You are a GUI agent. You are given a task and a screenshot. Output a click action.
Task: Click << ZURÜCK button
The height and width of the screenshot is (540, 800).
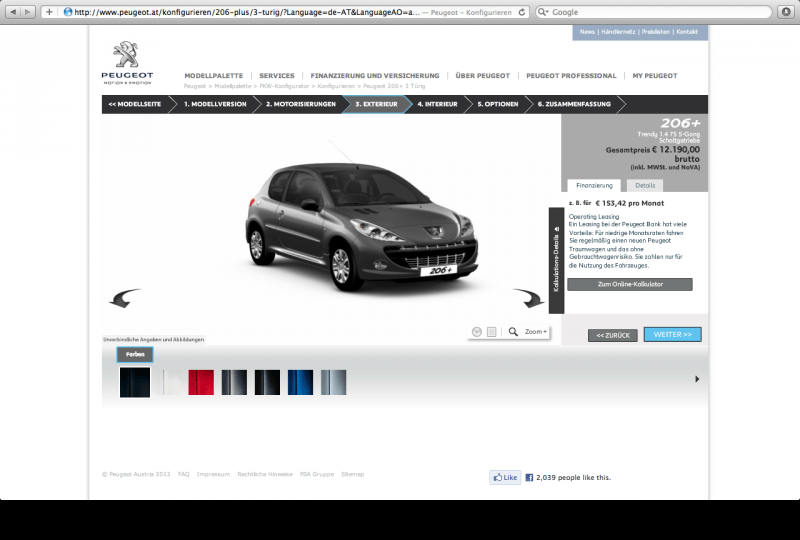point(613,335)
